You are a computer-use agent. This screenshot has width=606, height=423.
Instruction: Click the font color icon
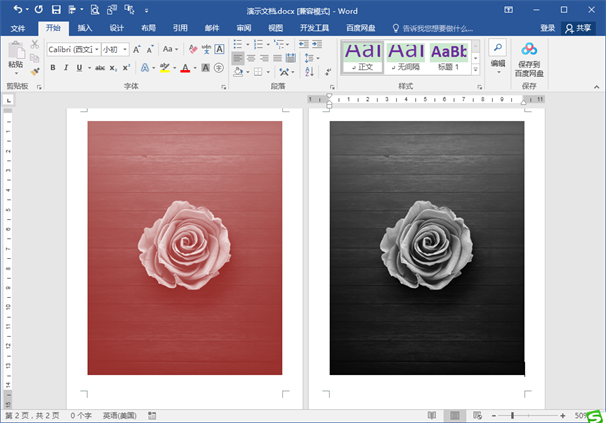185,68
